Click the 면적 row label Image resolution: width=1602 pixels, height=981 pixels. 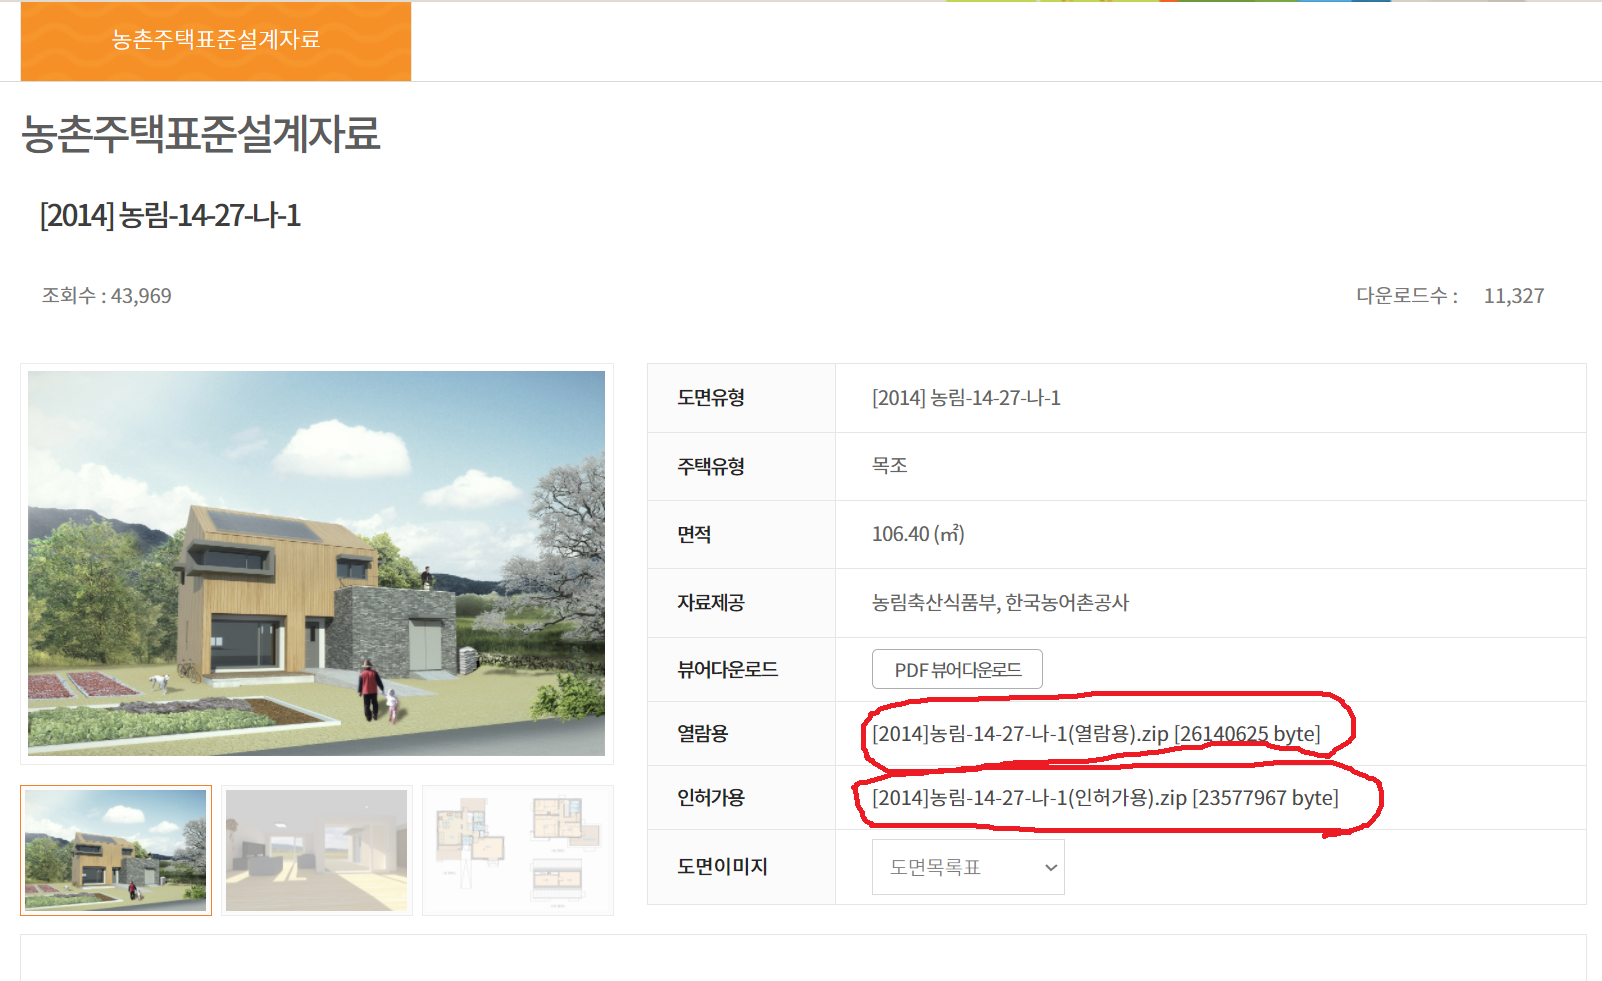coord(694,535)
